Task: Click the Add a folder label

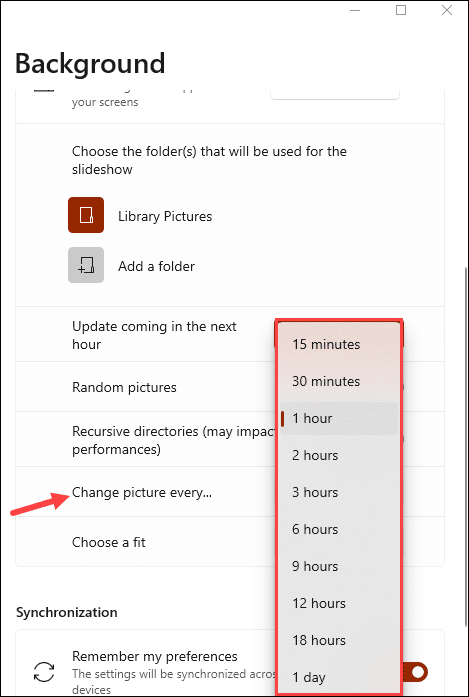Action: pyautogui.click(x=156, y=266)
